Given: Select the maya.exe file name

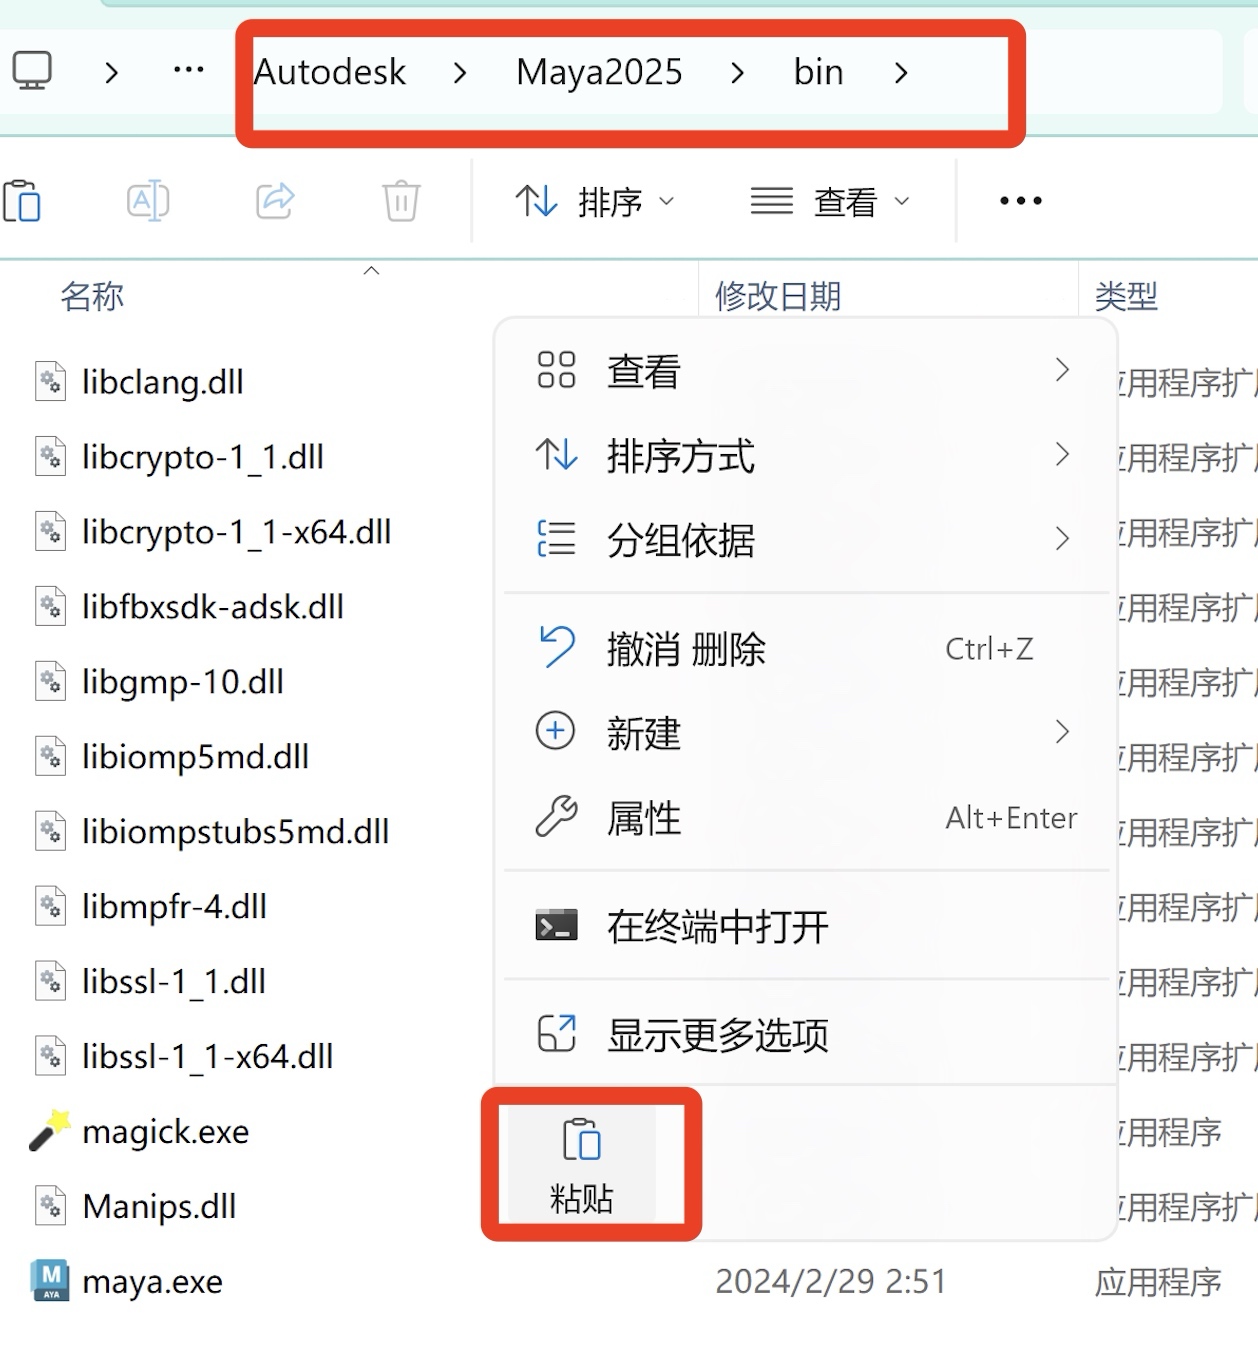Looking at the screenshot, I should tap(153, 1282).
